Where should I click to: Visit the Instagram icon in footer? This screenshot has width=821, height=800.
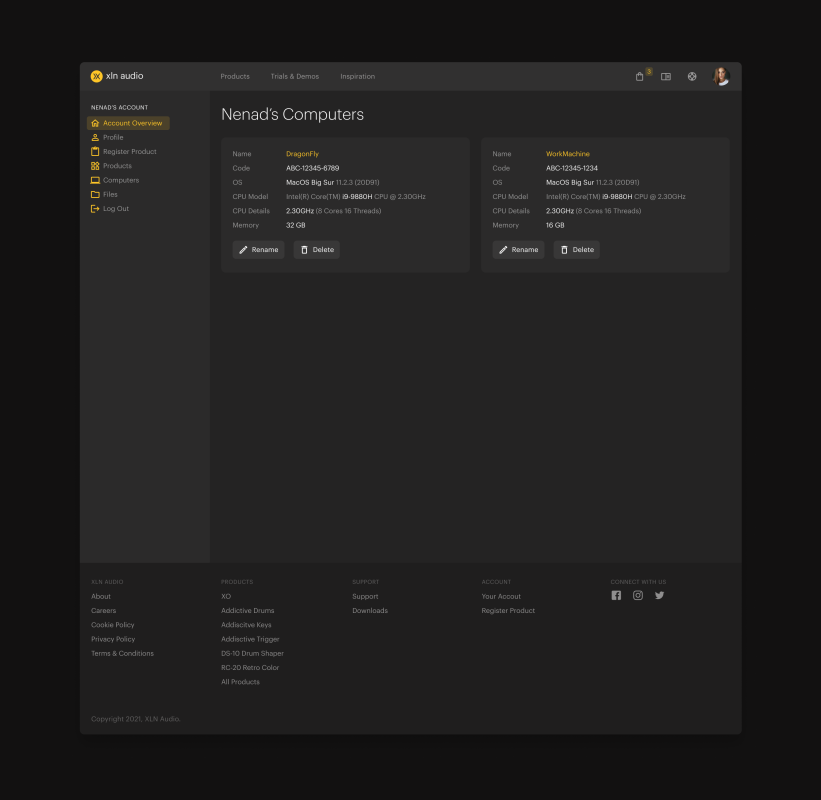[638, 596]
